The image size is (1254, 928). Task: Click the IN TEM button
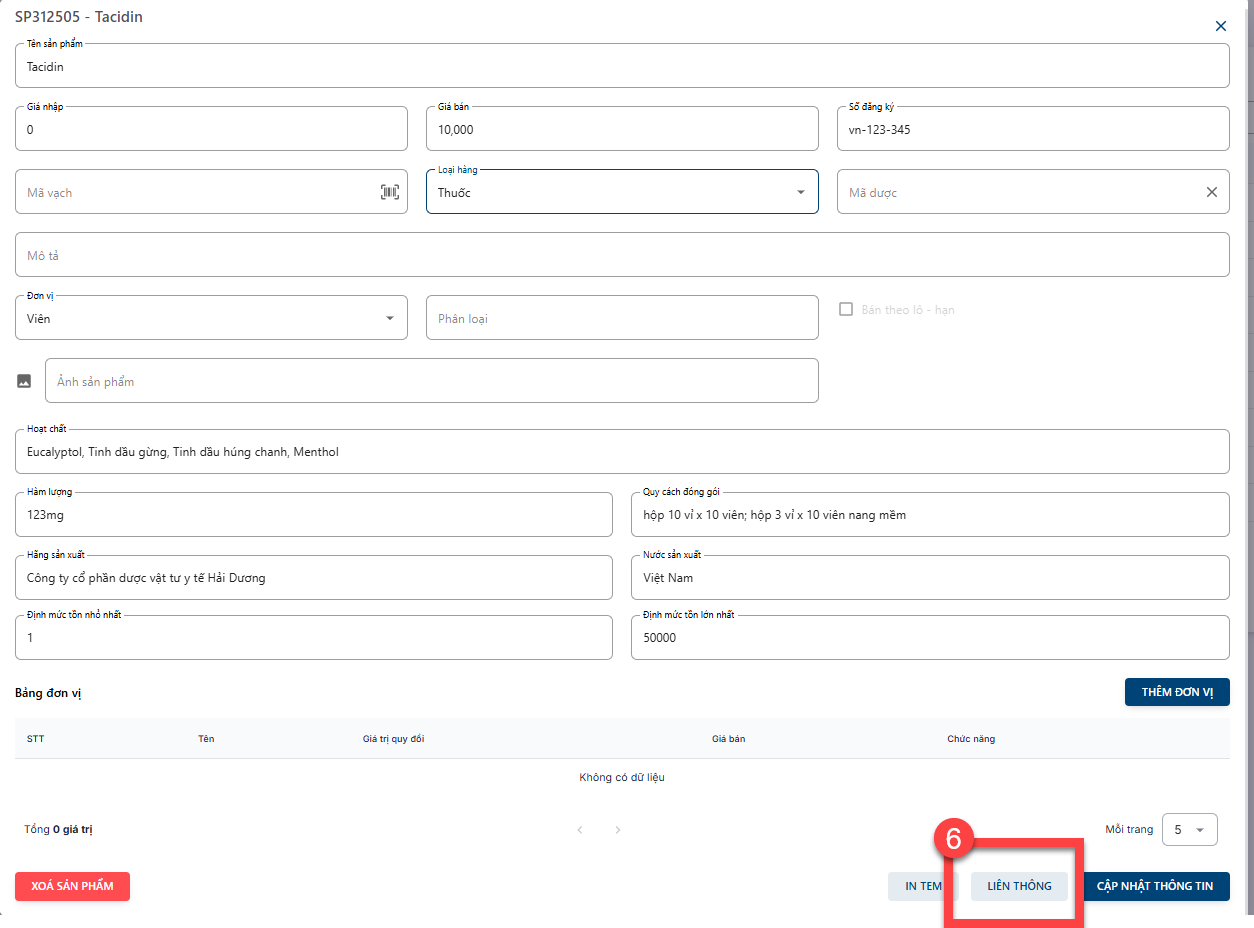click(x=922, y=886)
